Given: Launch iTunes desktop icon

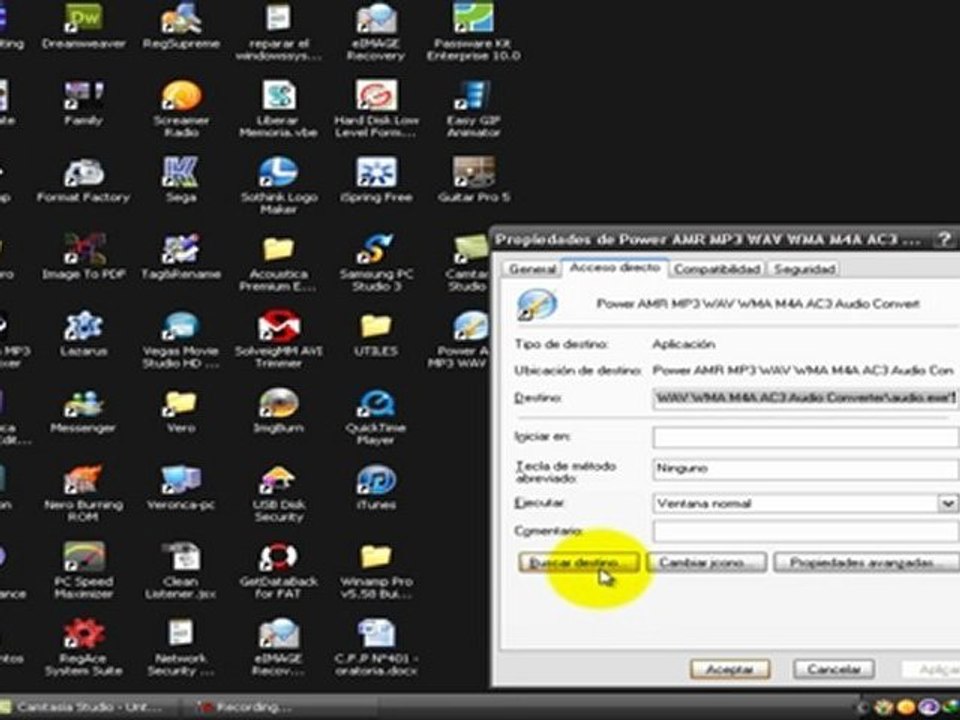Looking at the screenshot, I should click(376, 488).
